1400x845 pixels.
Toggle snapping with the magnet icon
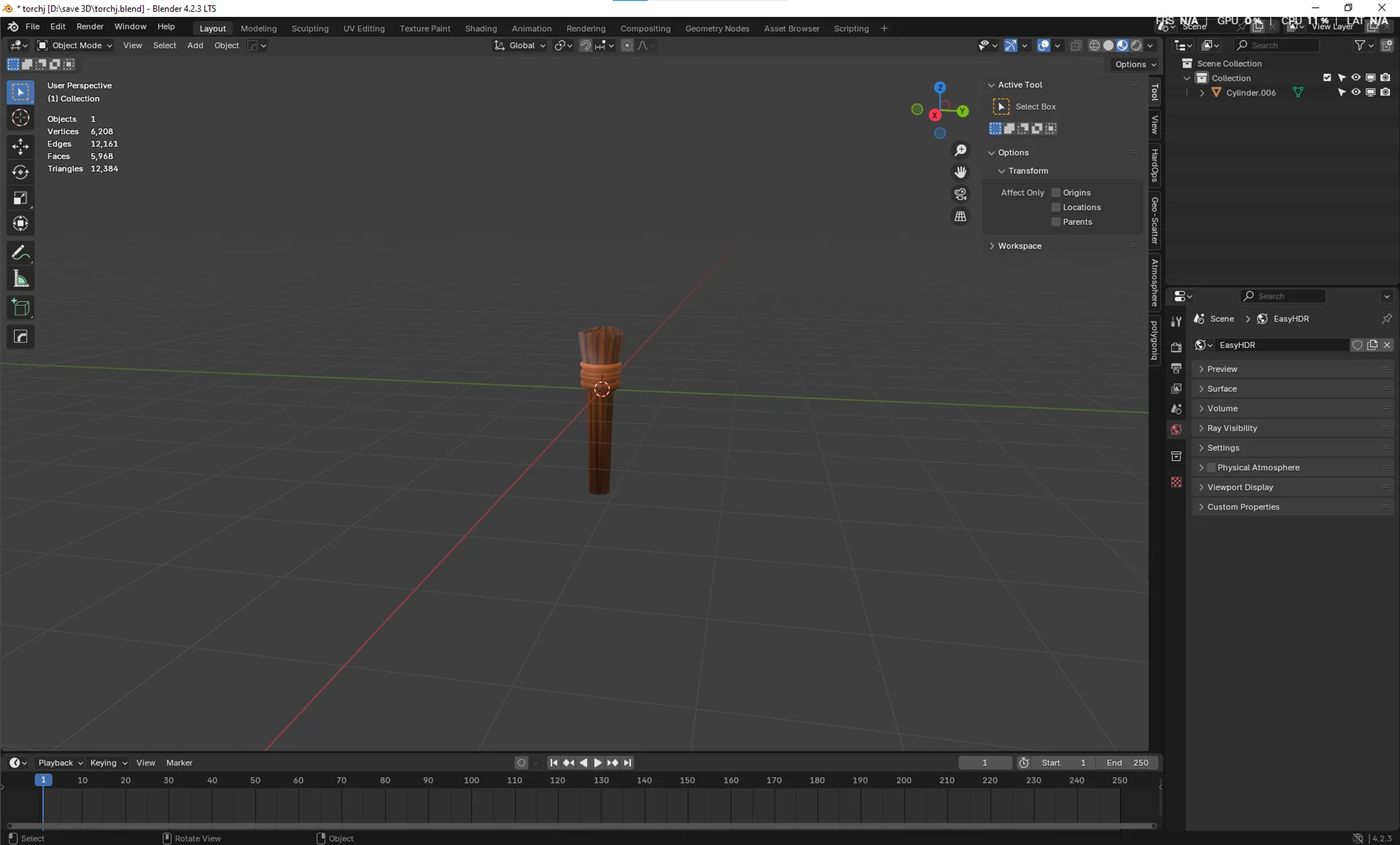(x=586, y=45)
